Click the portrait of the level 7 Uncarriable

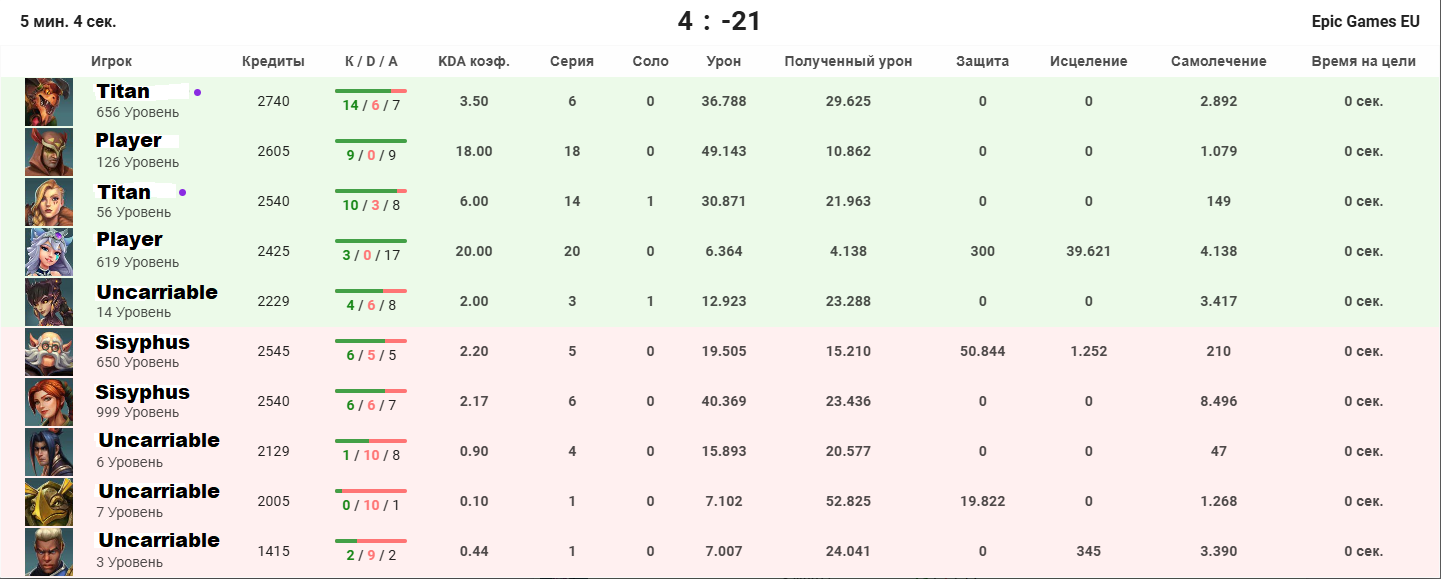pos(49,502)
